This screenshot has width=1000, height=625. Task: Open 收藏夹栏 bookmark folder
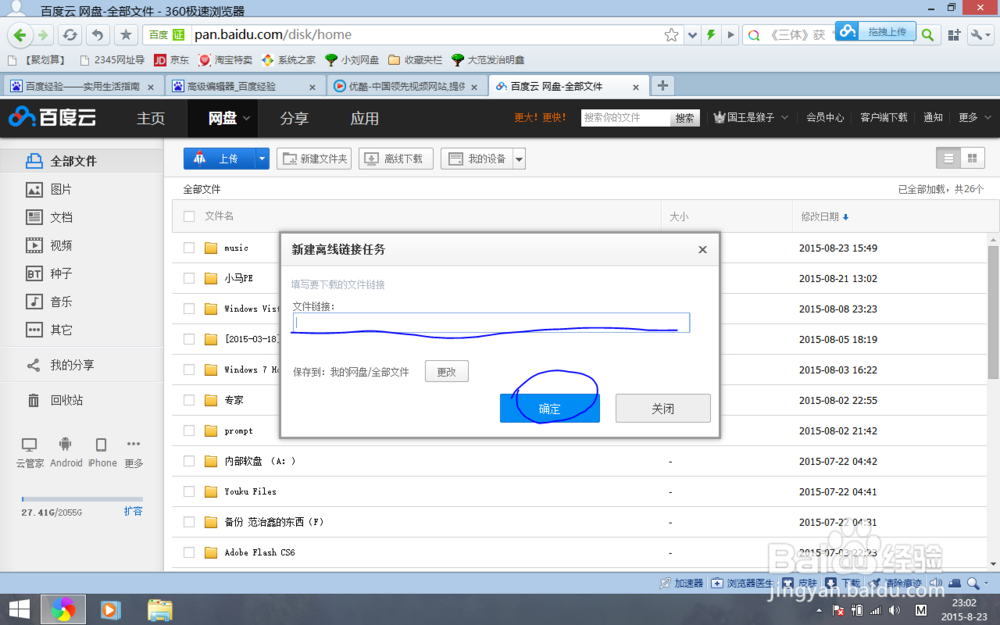tap(415, 60)
